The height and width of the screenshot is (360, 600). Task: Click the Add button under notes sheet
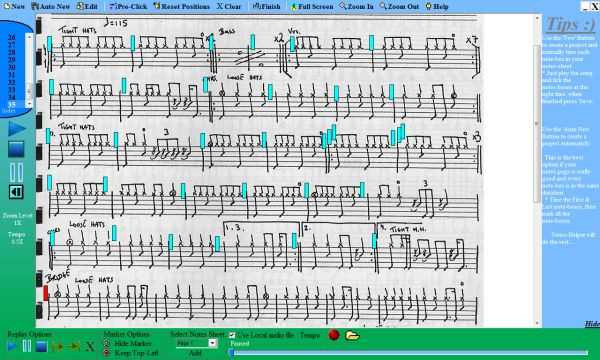pos(195,353)
